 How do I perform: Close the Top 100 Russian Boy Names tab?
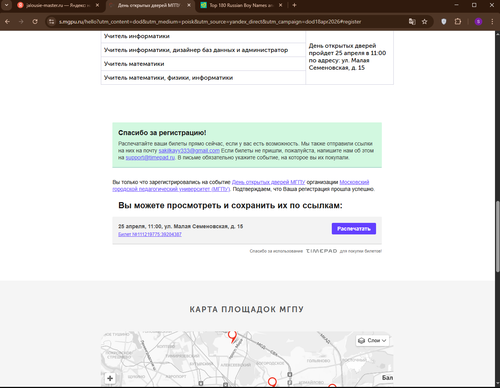tap(280, 5)
